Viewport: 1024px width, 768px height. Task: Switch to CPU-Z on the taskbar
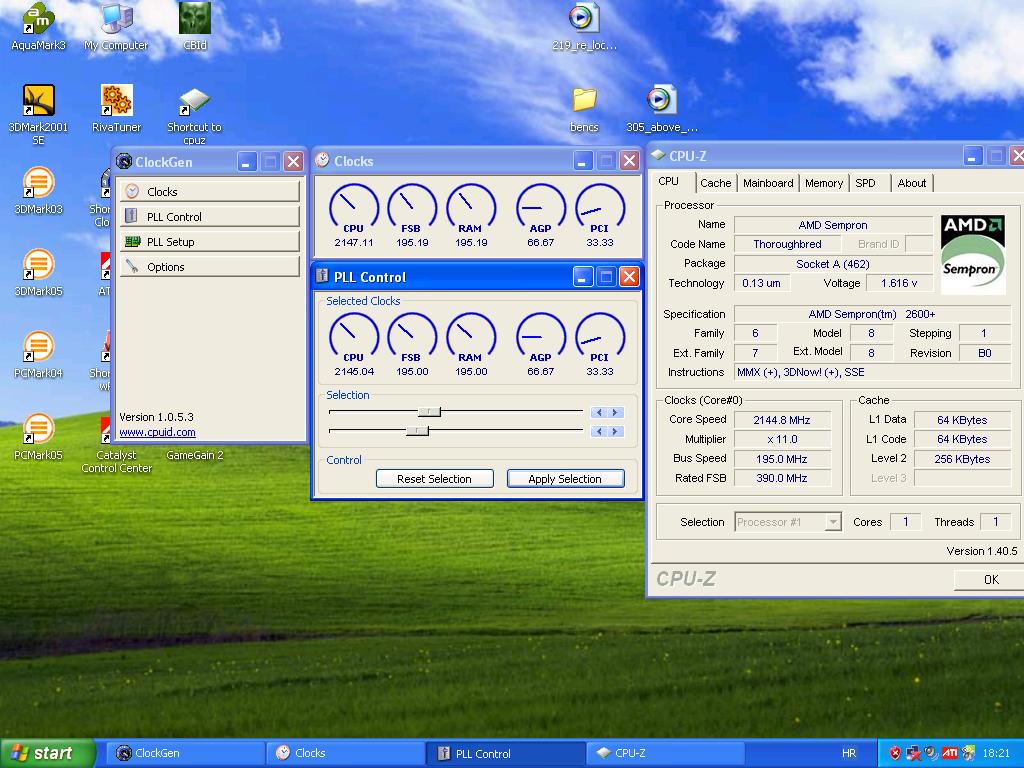click(x=666, y=753)
